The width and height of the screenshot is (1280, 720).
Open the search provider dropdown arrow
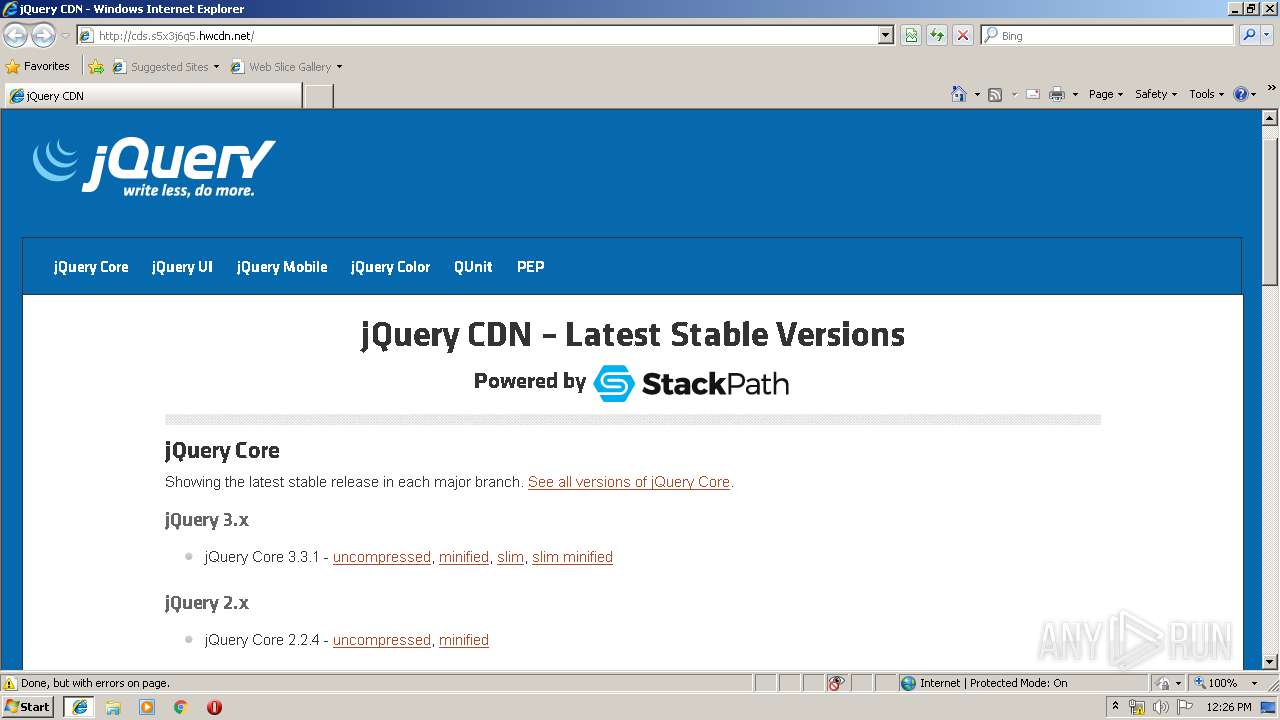pyautogui.click(x=1267, y=36)
